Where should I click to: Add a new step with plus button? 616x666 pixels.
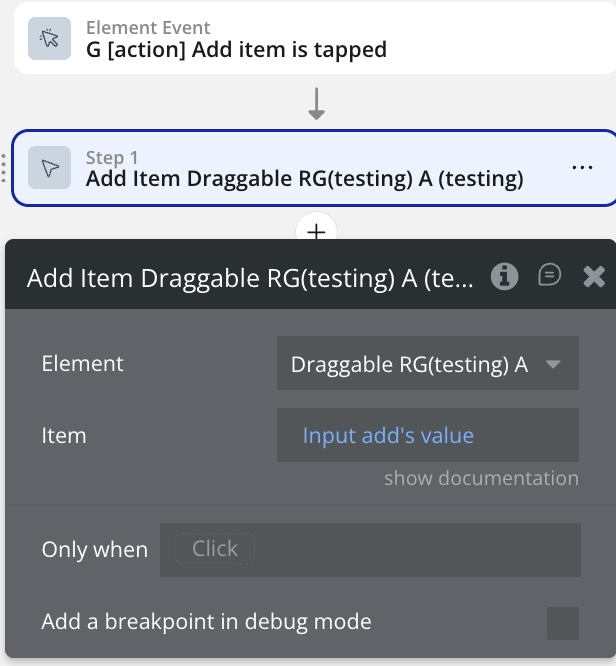316,232
